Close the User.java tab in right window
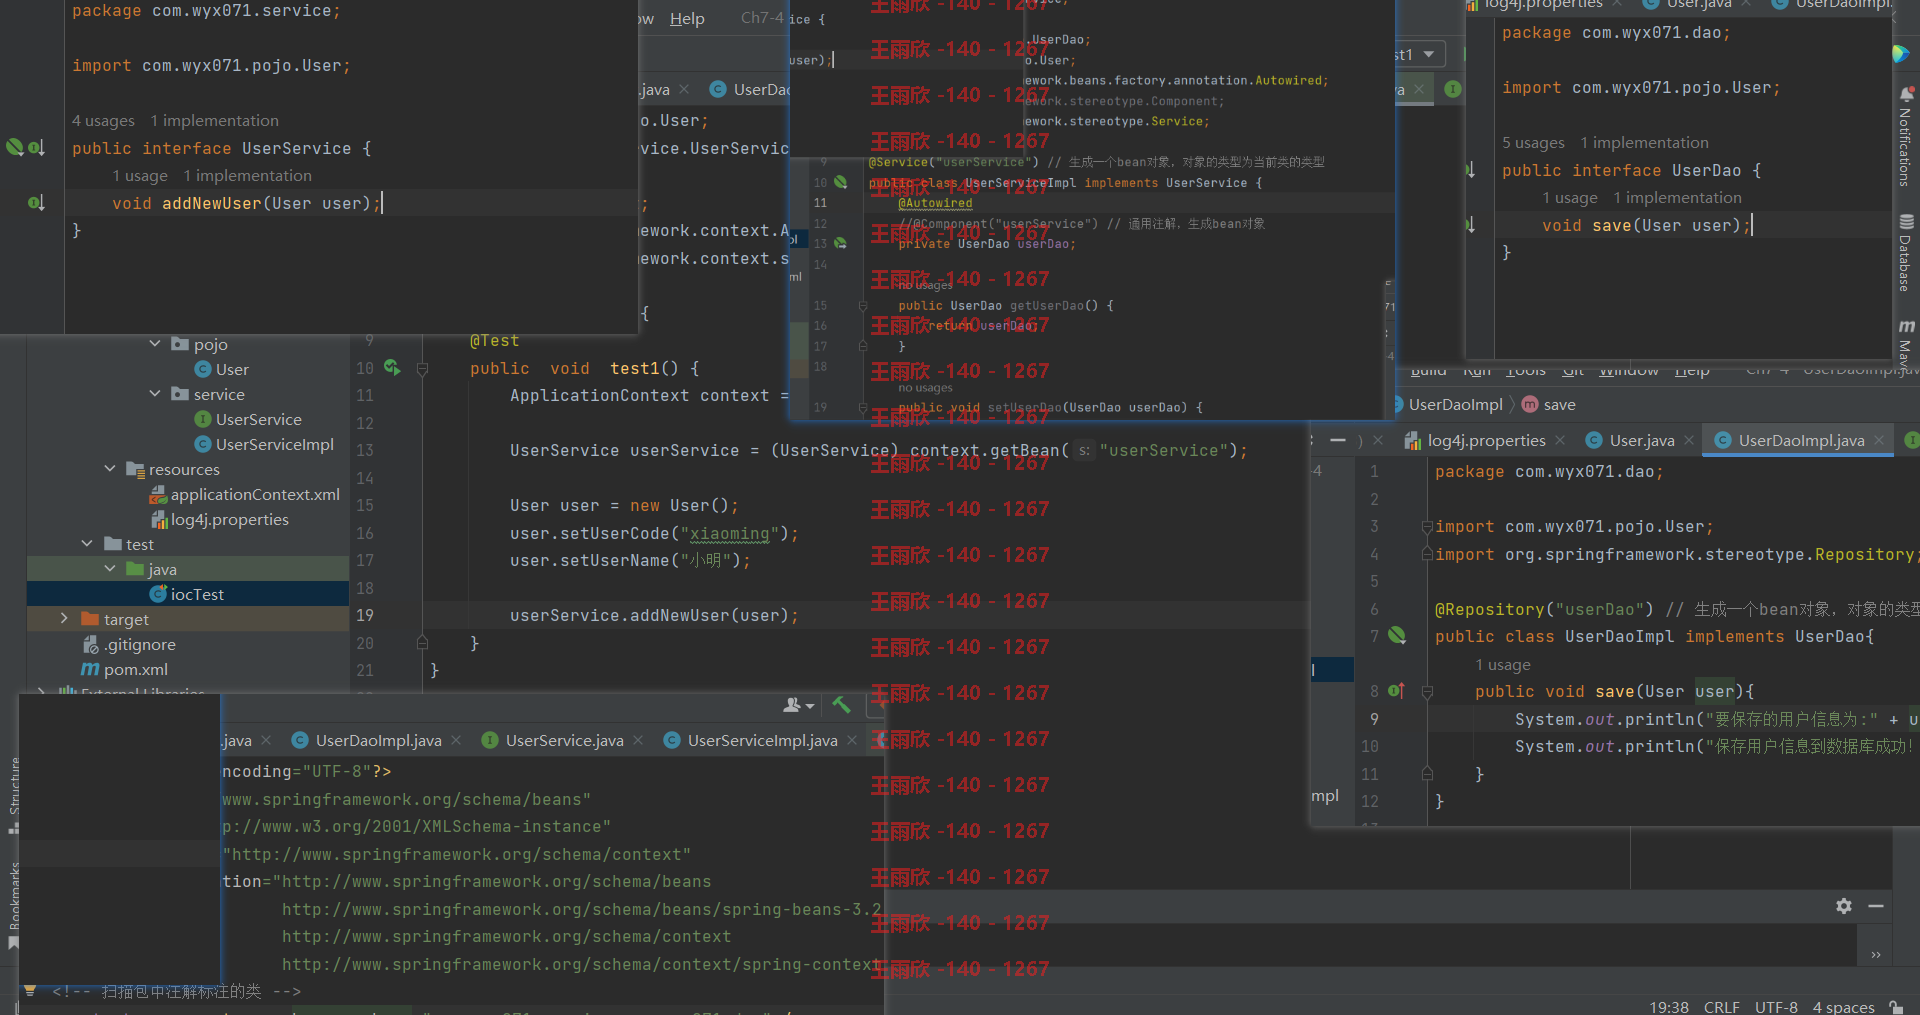Image resolution: width=1920 pixels, height=1015 pixels. [1689, 440]
